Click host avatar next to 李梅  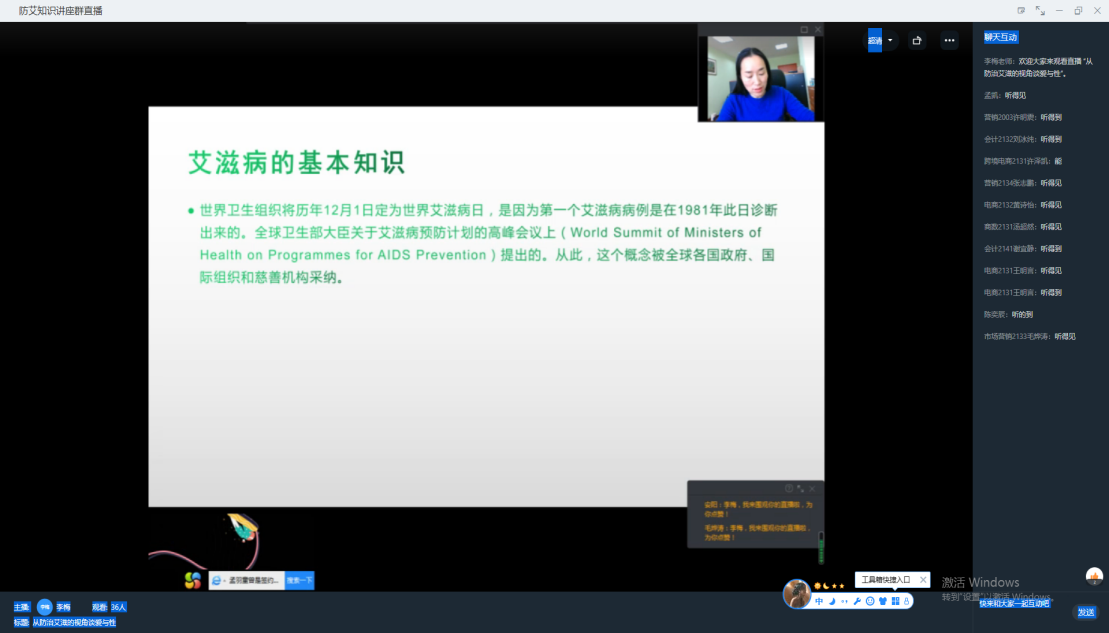click(44, 607)
